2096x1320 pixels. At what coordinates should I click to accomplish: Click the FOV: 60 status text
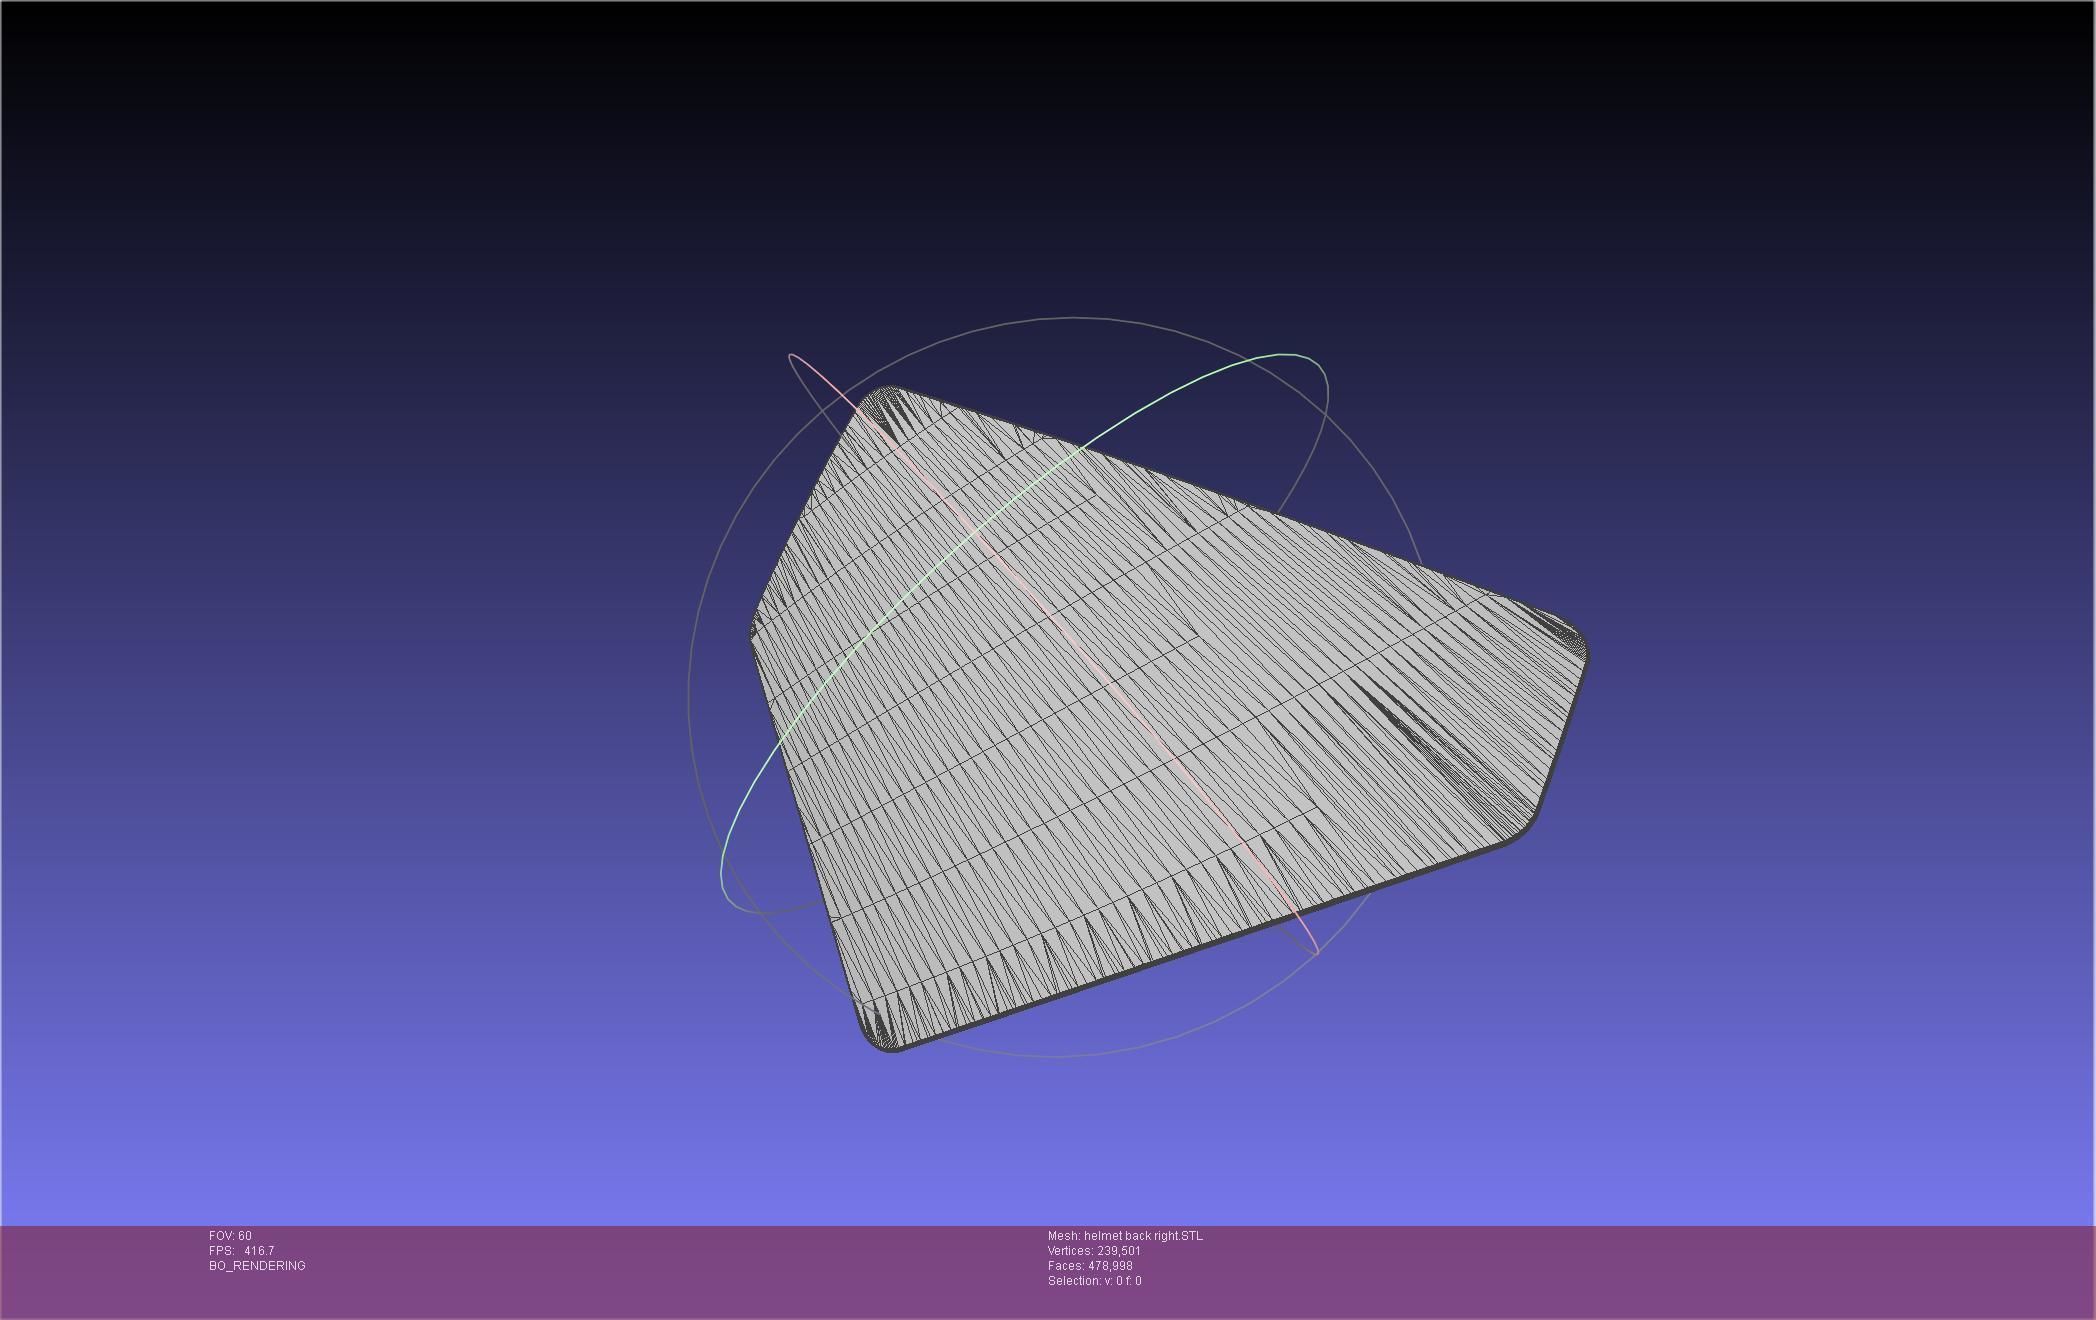230,1236
